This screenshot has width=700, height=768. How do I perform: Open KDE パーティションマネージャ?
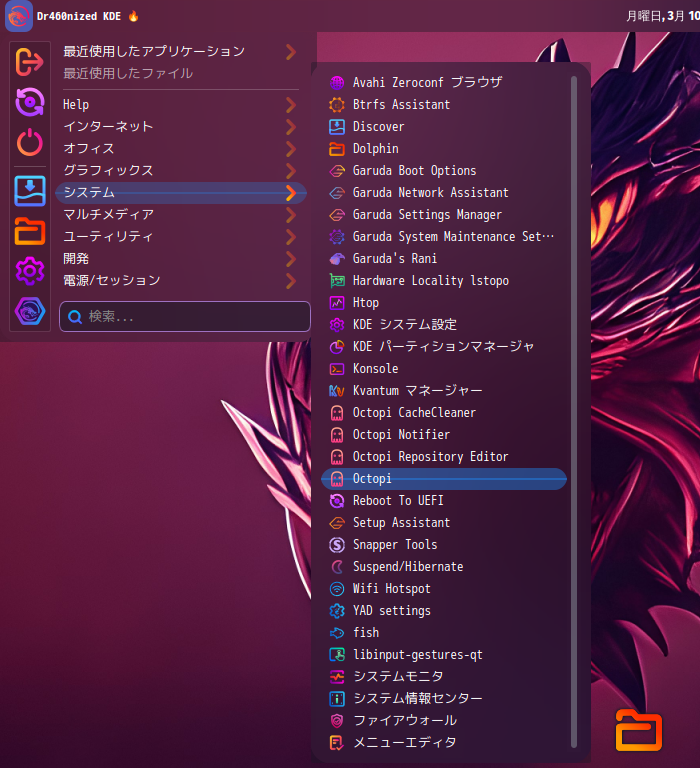click(x=444, y=347)
